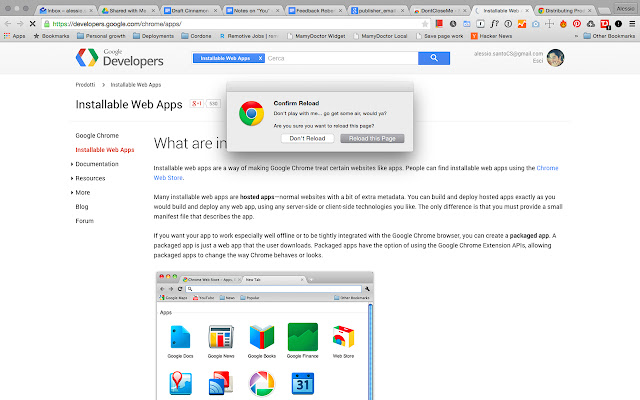
Task: Stop loading the page with X button
Action: 32,24
